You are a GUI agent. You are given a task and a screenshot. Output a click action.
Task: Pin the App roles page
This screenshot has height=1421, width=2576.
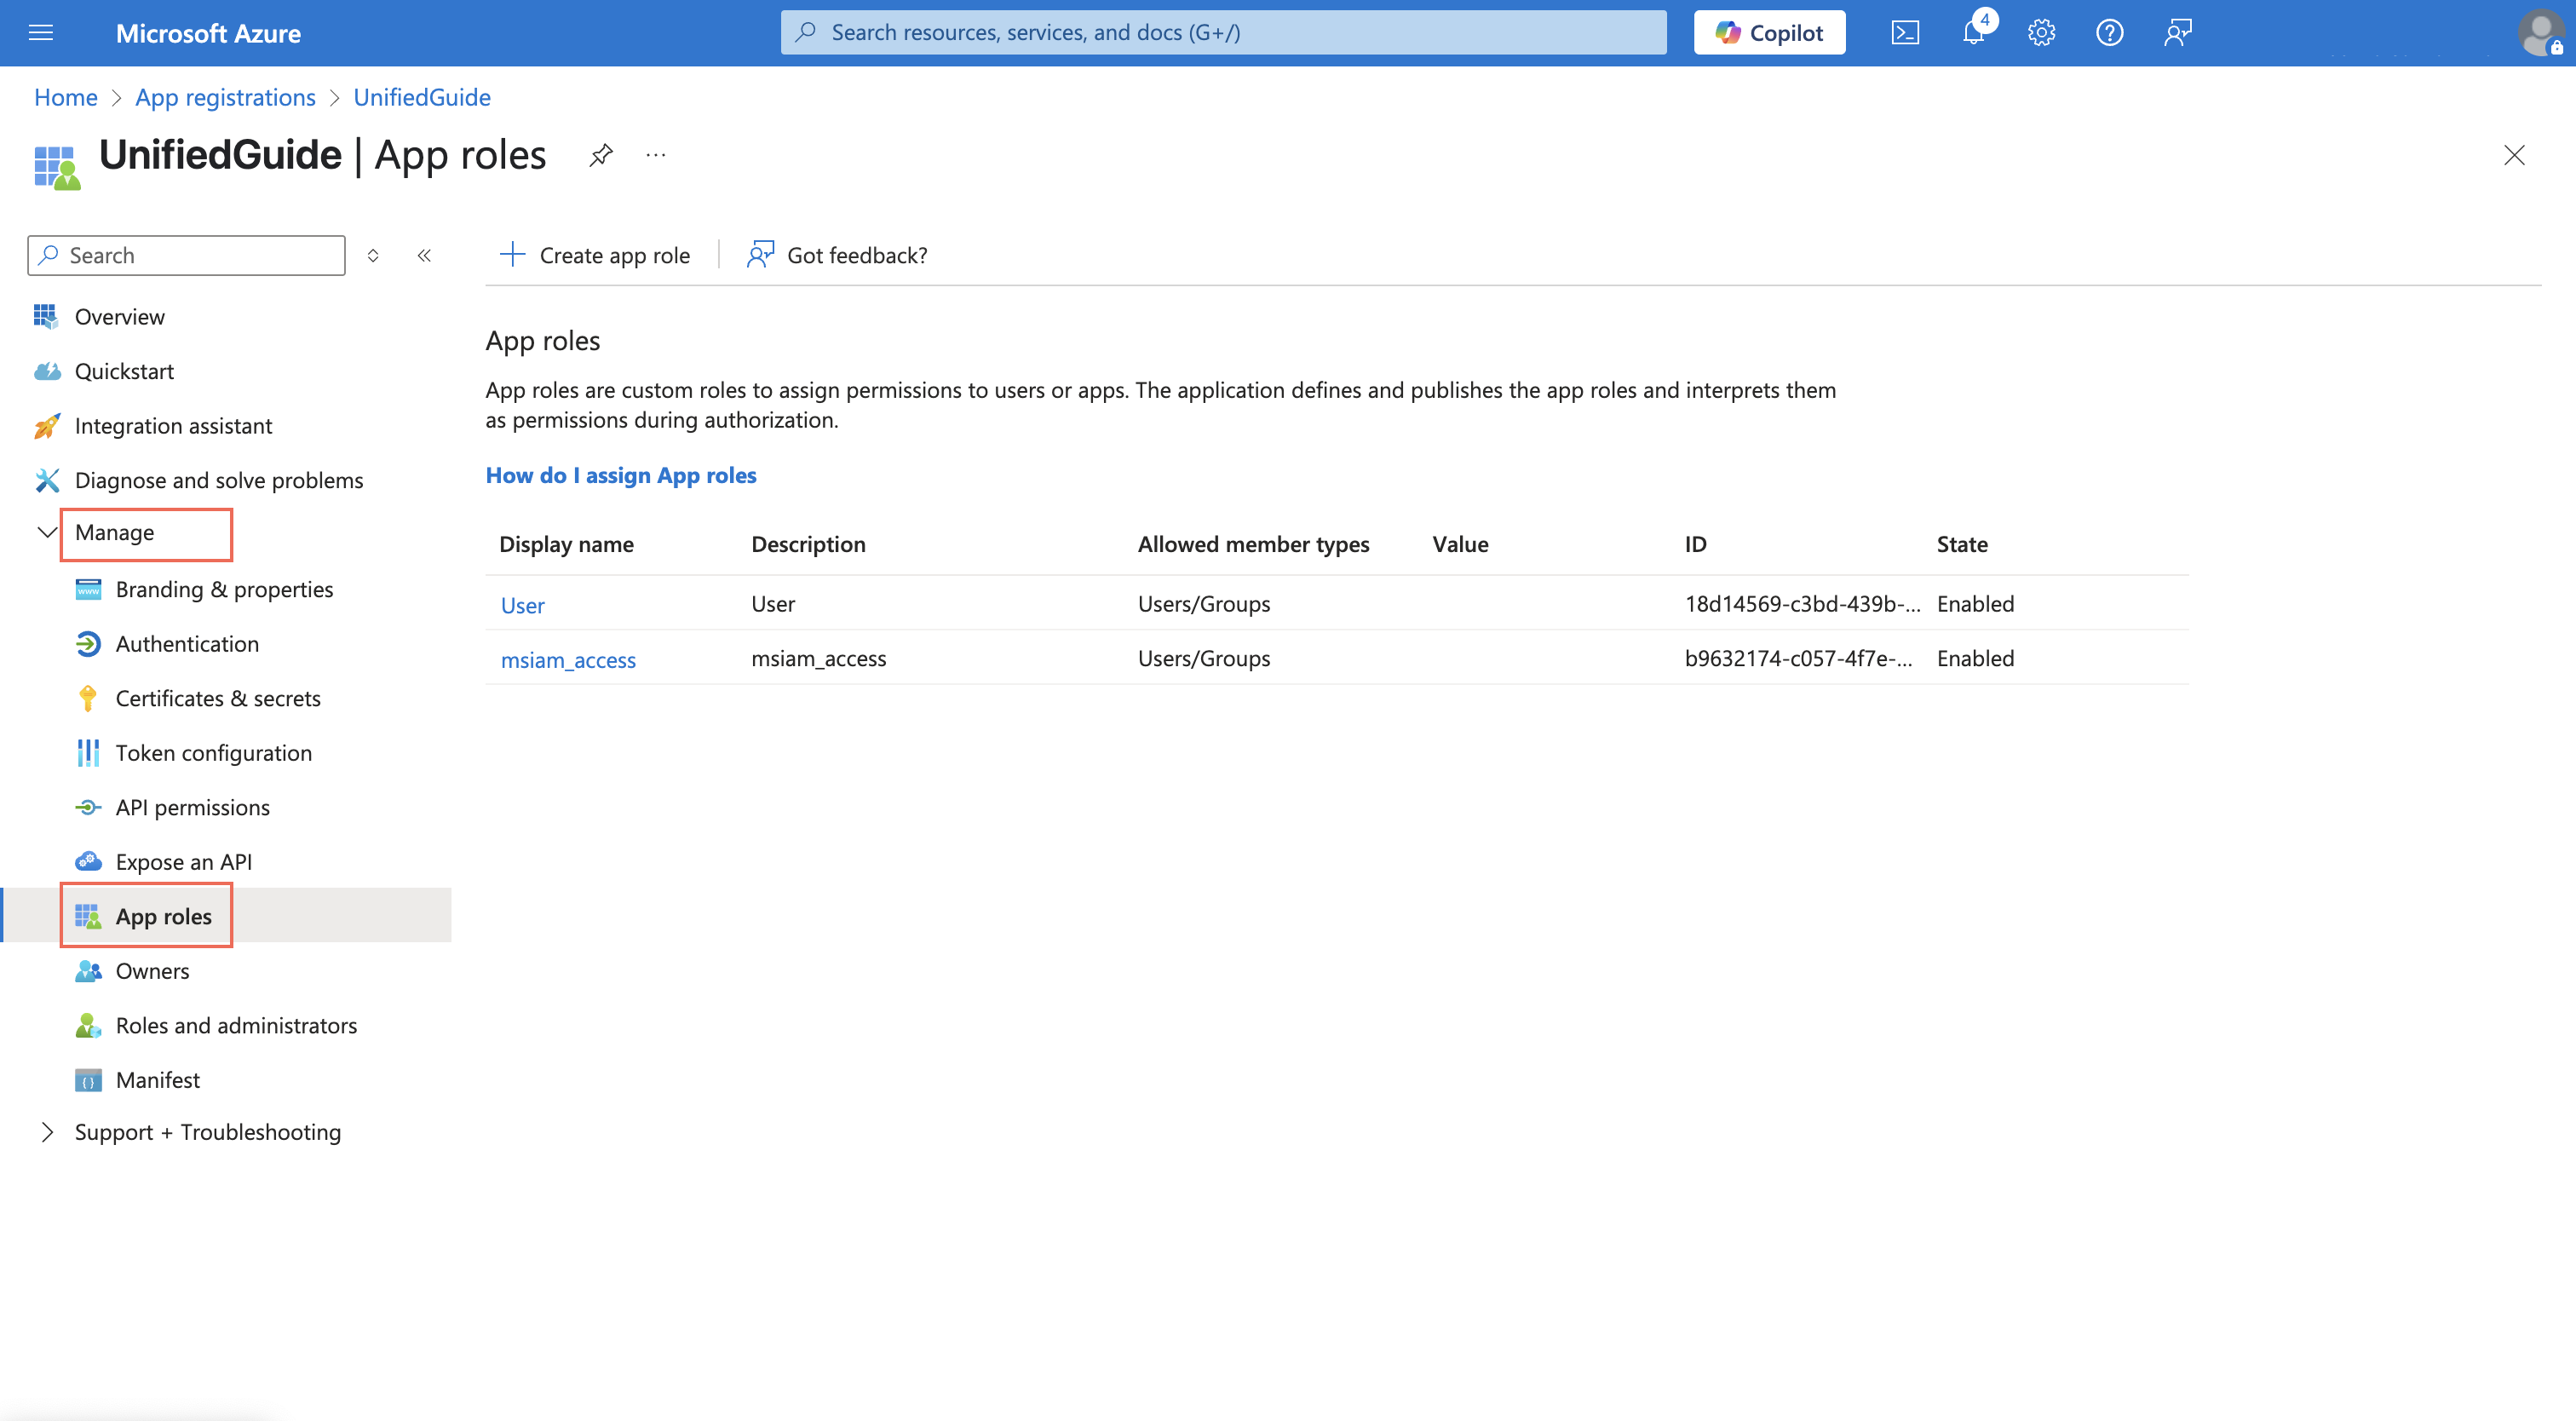[600, 155]
